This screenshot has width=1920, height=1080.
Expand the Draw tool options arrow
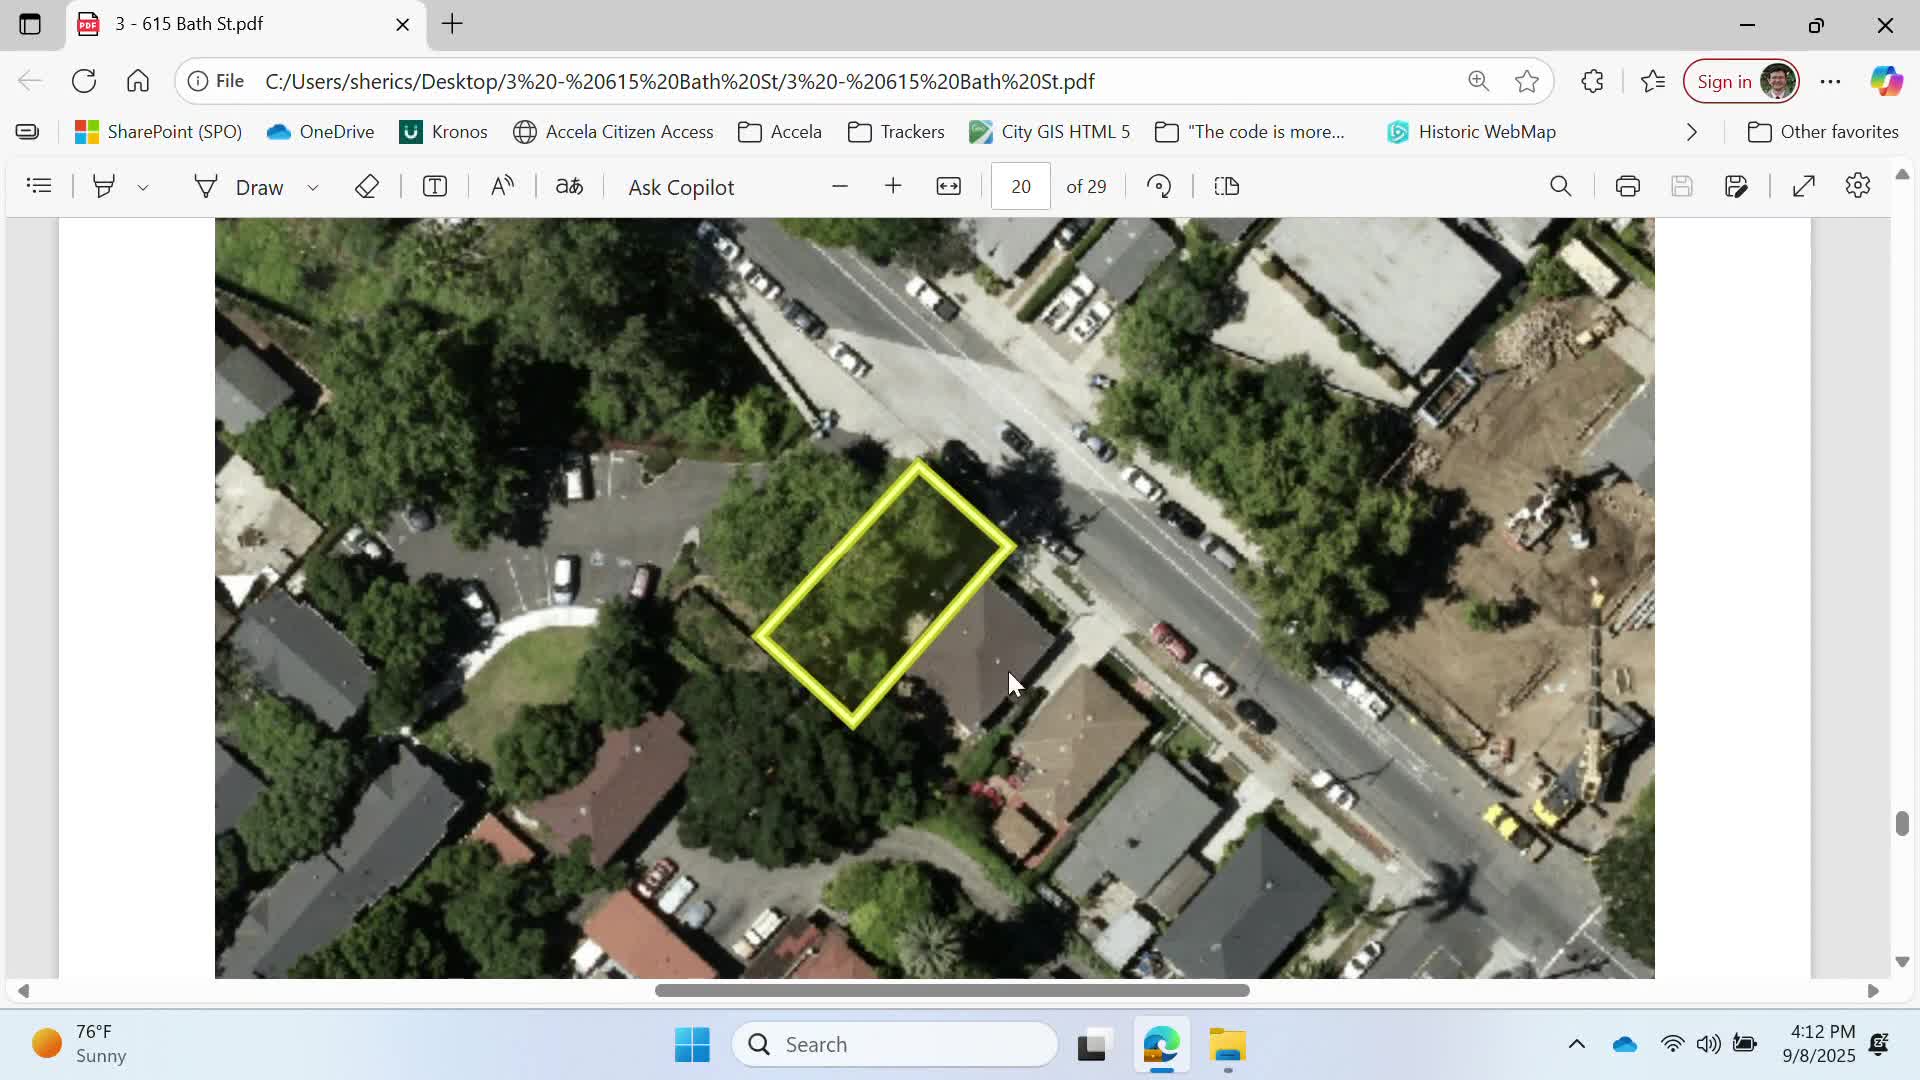[x=313, y=188]
